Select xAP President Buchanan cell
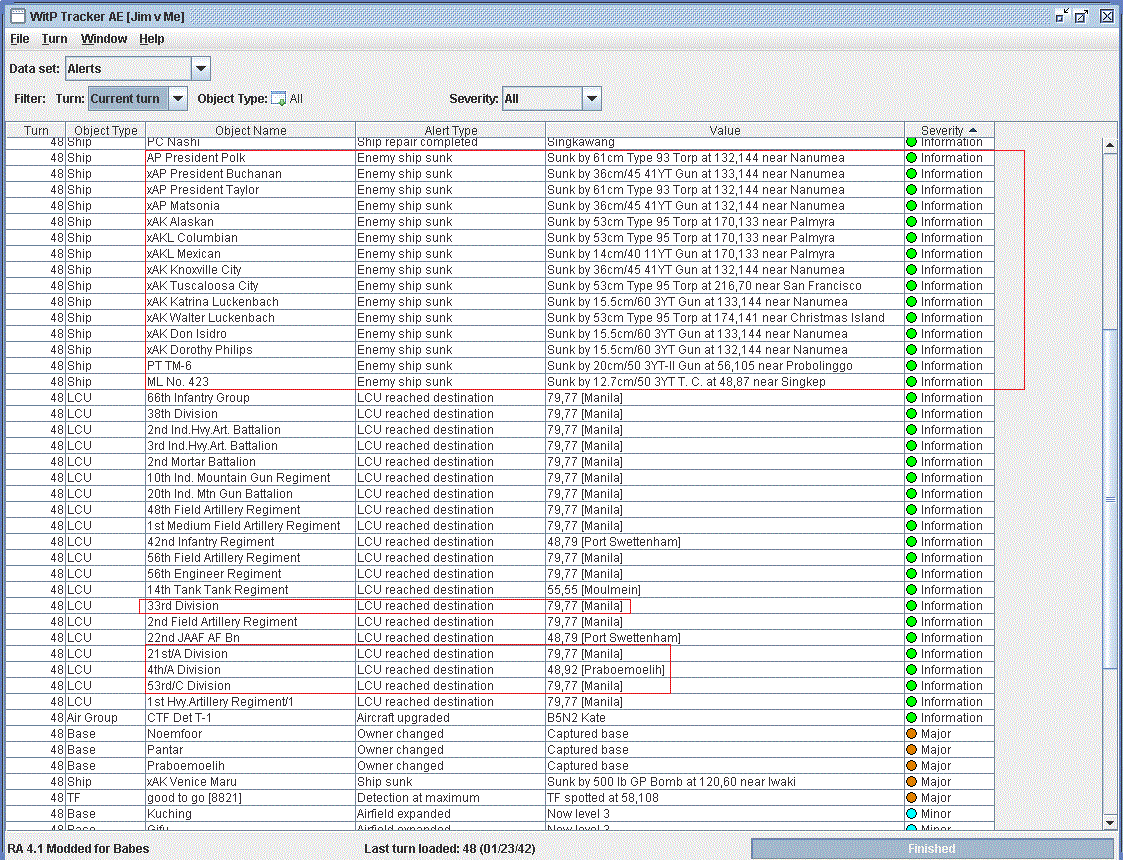Screen dimensions: 1123x860 coord(250,174)
